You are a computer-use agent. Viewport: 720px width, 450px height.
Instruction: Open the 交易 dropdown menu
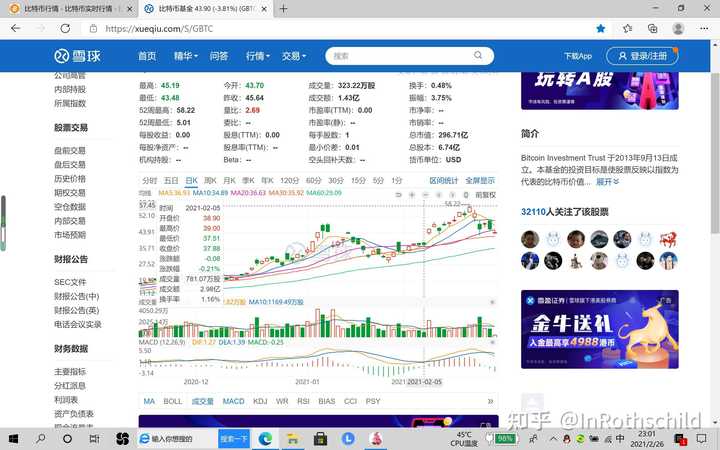tap(294, 56)
